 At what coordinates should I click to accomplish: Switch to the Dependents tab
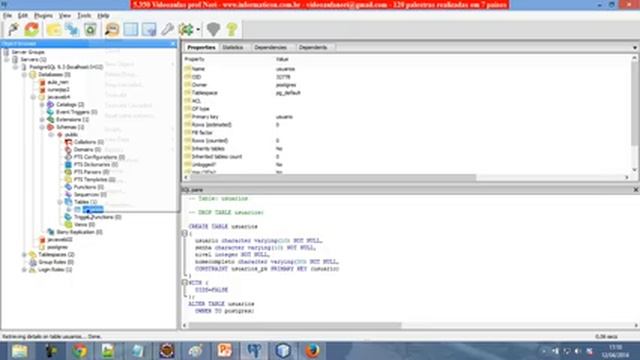click(313, 47)
